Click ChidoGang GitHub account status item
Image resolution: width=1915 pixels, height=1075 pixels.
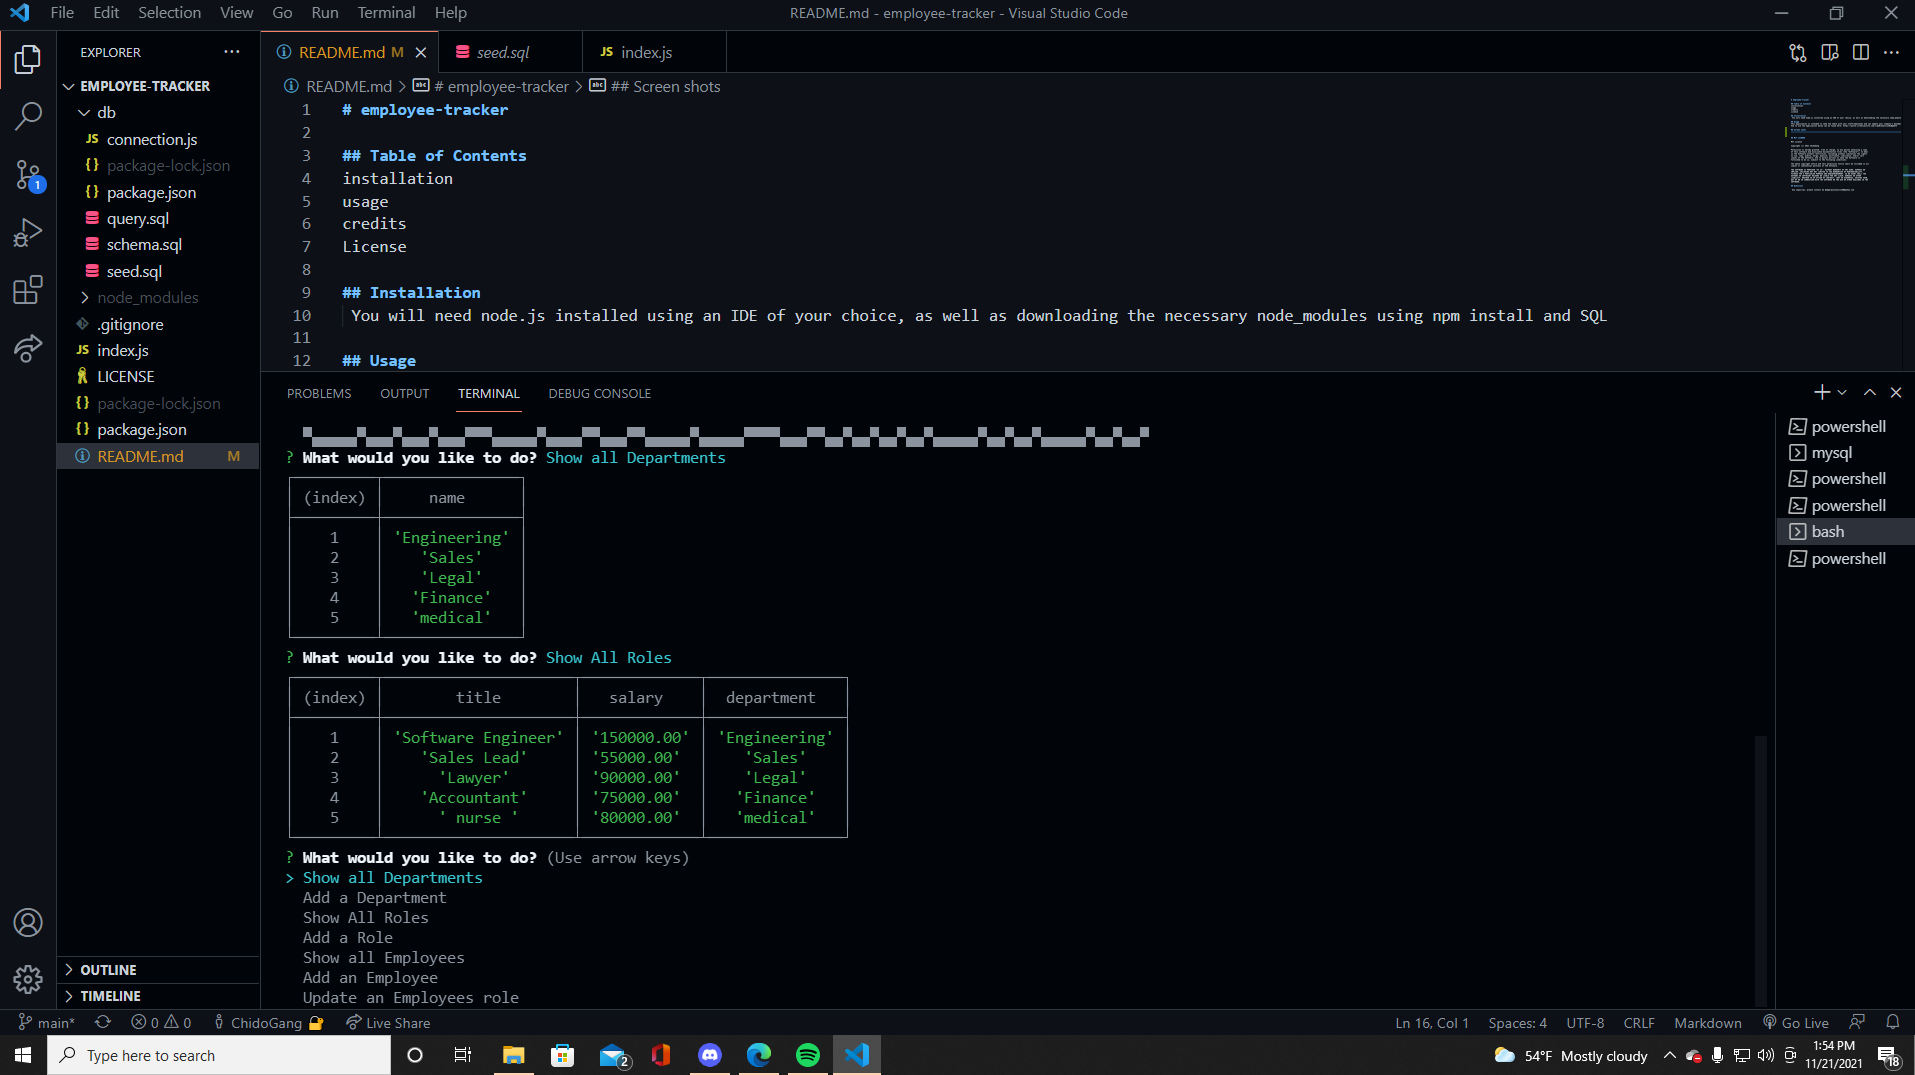point(267,1022)
